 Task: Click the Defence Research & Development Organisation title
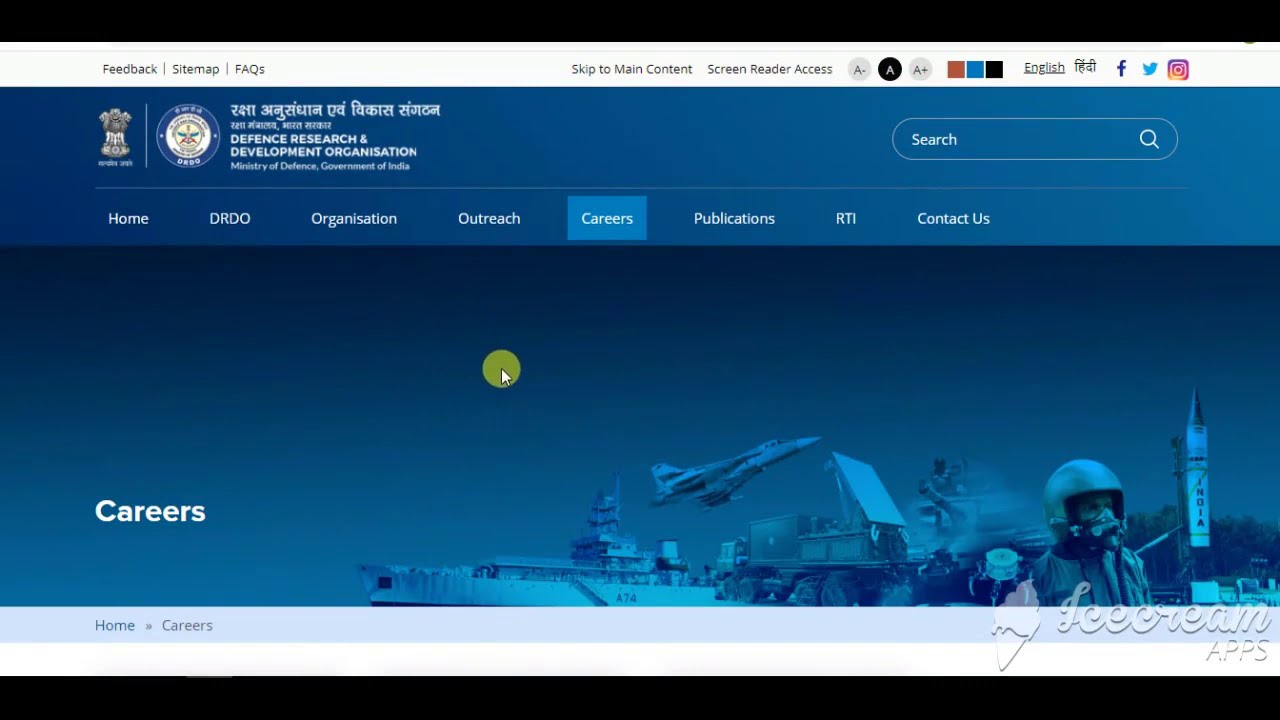coord(324,145)
